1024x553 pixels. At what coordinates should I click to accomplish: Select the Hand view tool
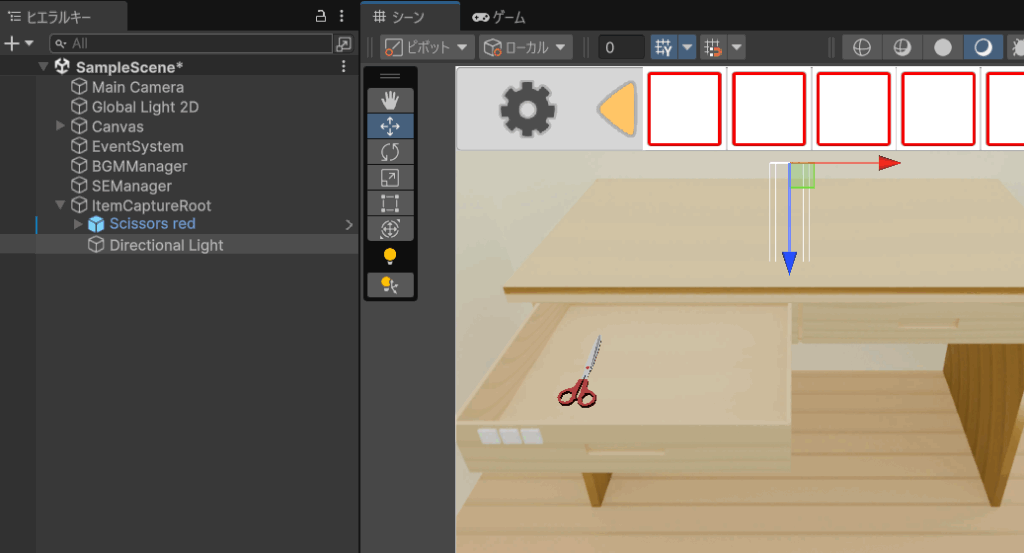(x=390, y=101)
